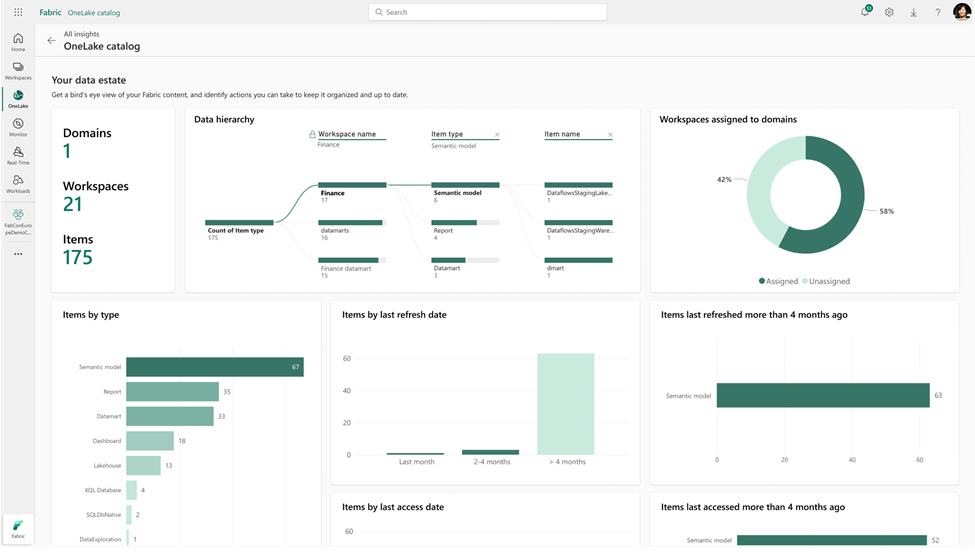Click the Items by last access date title
This screenshot has height=554, width=975.
coord(393,507)
